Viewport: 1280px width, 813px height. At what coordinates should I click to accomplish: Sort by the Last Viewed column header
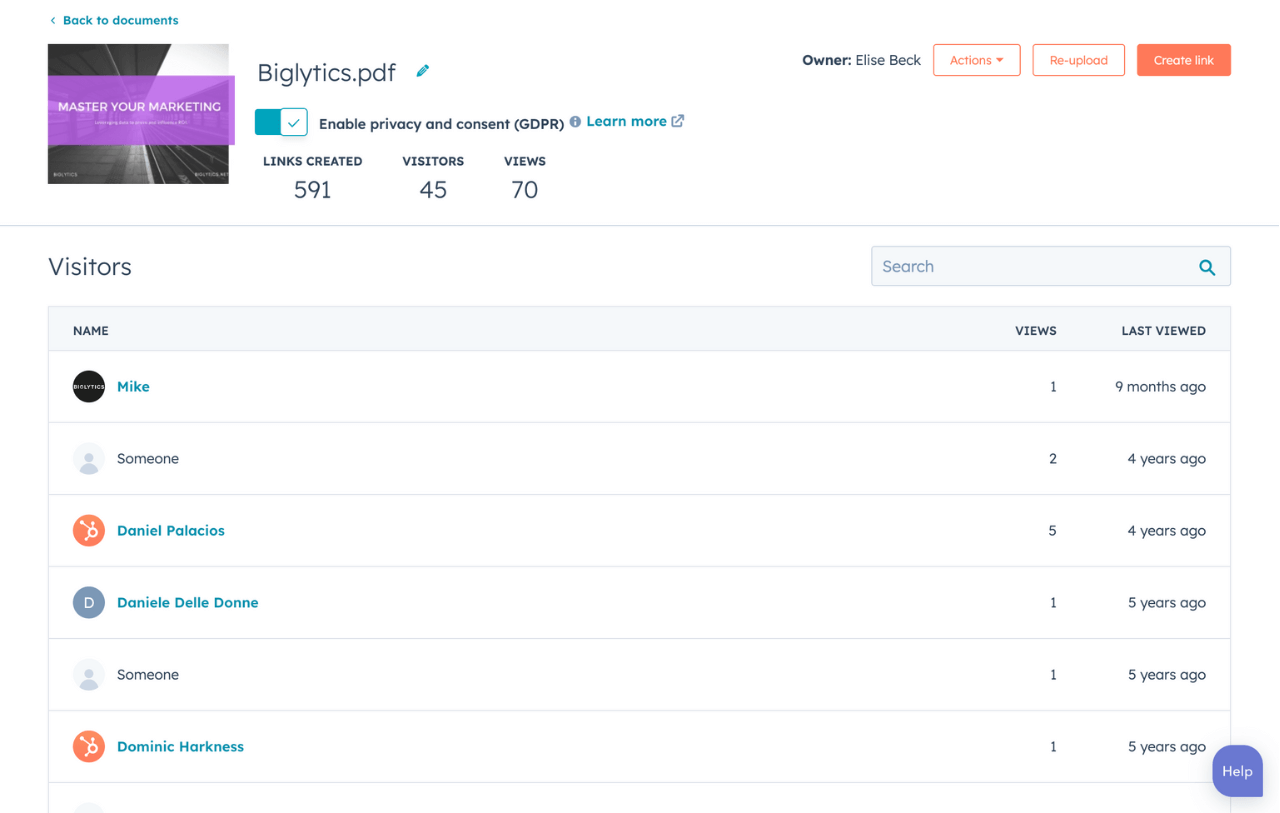pos(1163,331)
